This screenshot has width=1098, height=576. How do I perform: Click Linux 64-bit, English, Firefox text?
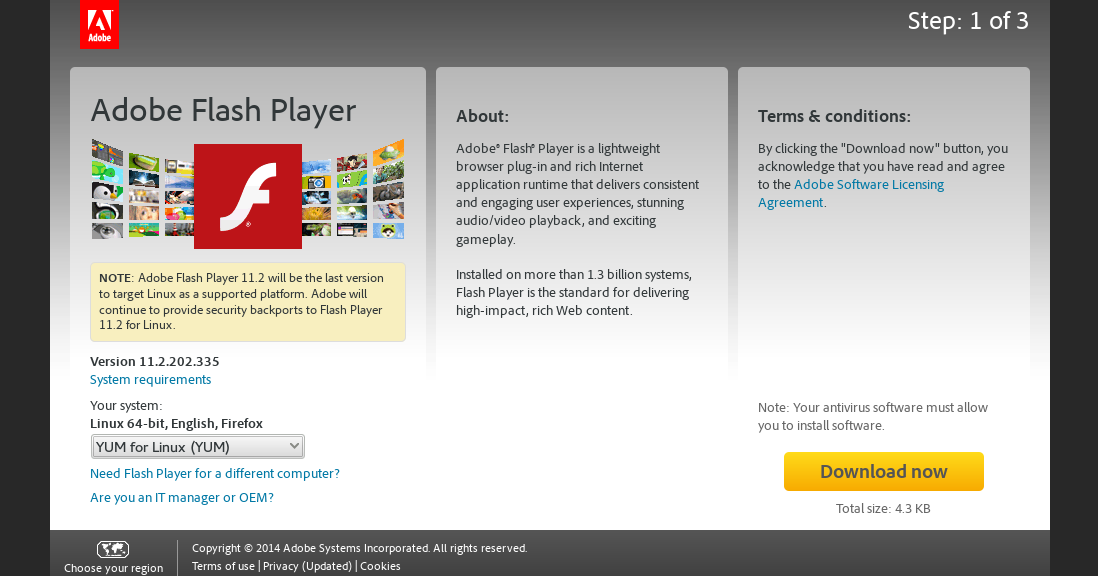[x=176, y=423]
